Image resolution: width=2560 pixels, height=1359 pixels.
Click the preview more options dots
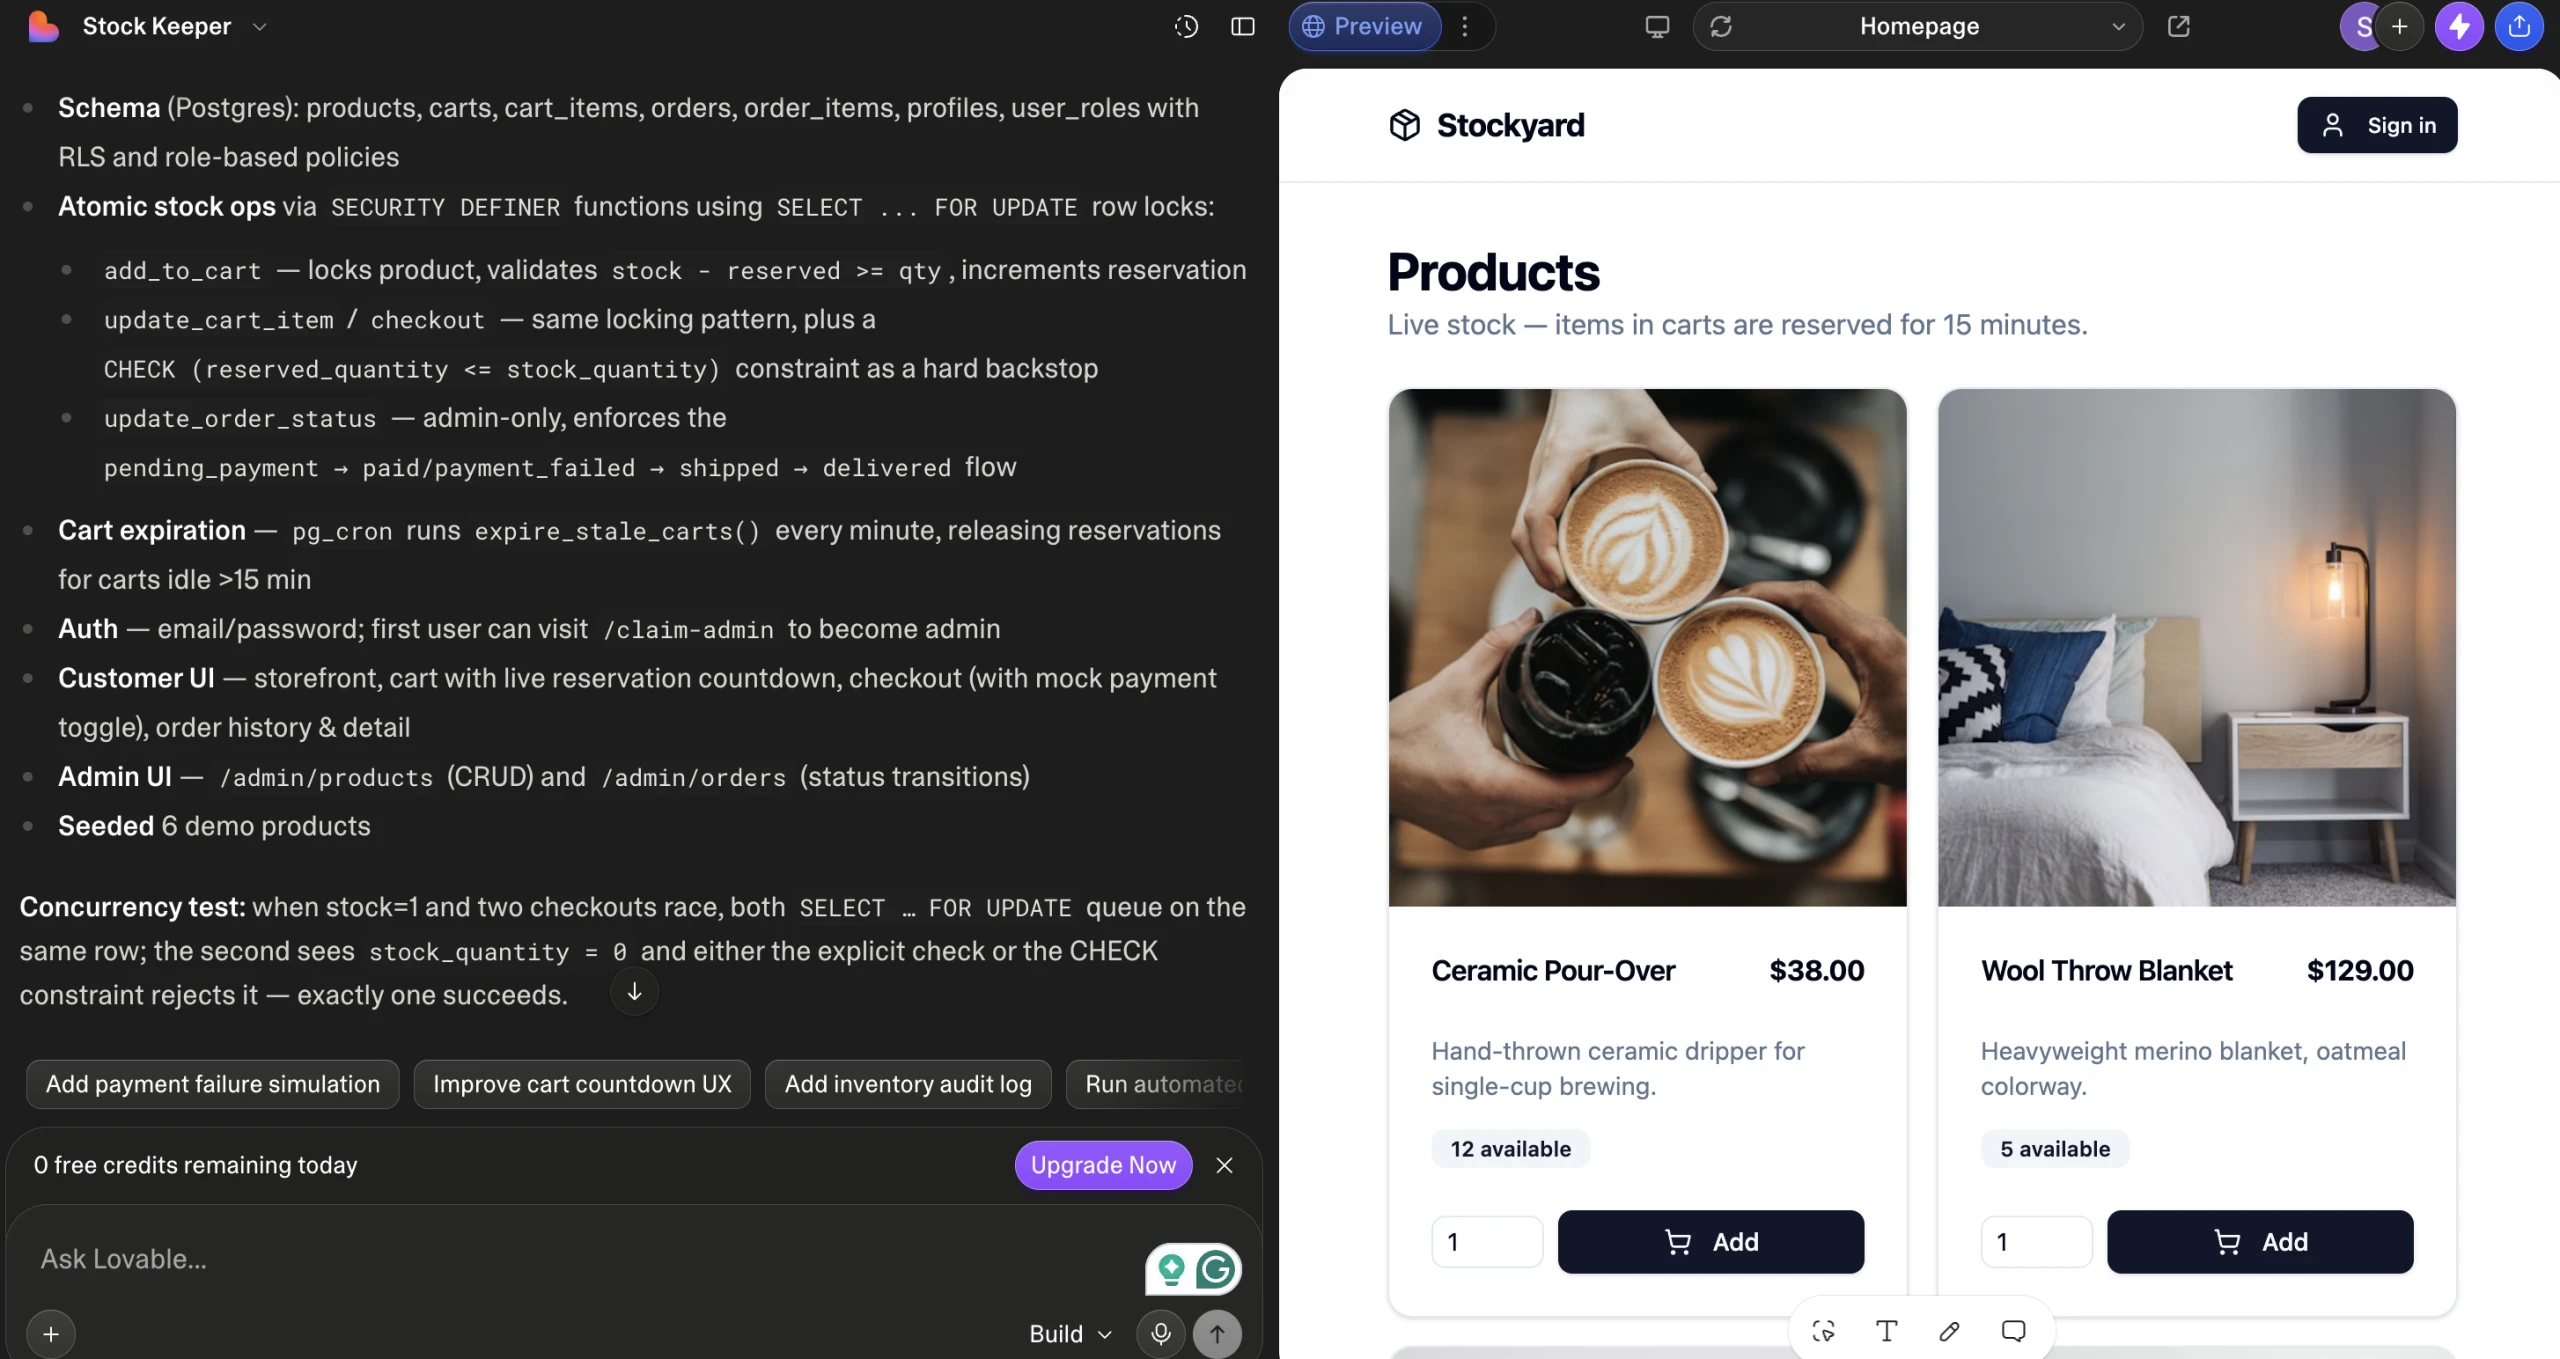point(1465,26)
